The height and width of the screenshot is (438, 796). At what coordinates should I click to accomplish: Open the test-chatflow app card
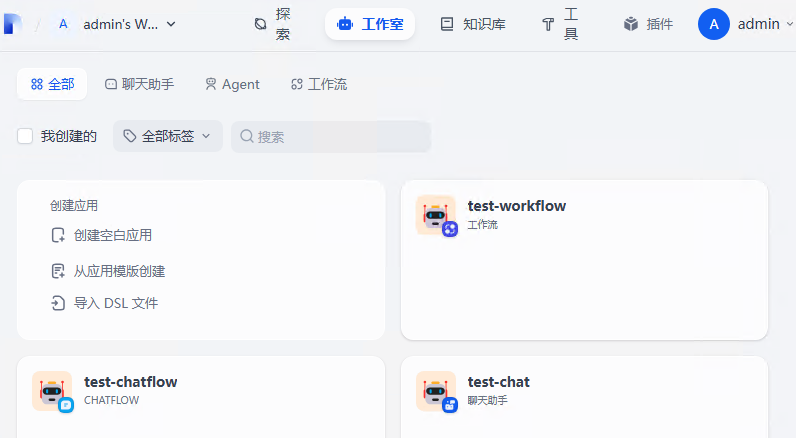pyautogui.click(x=201, y=397)
